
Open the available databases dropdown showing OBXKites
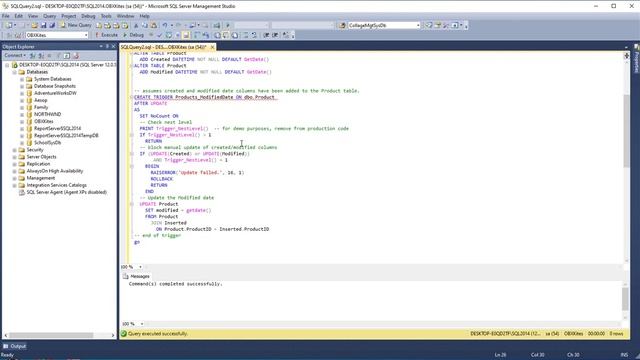[x=57, y=35]
